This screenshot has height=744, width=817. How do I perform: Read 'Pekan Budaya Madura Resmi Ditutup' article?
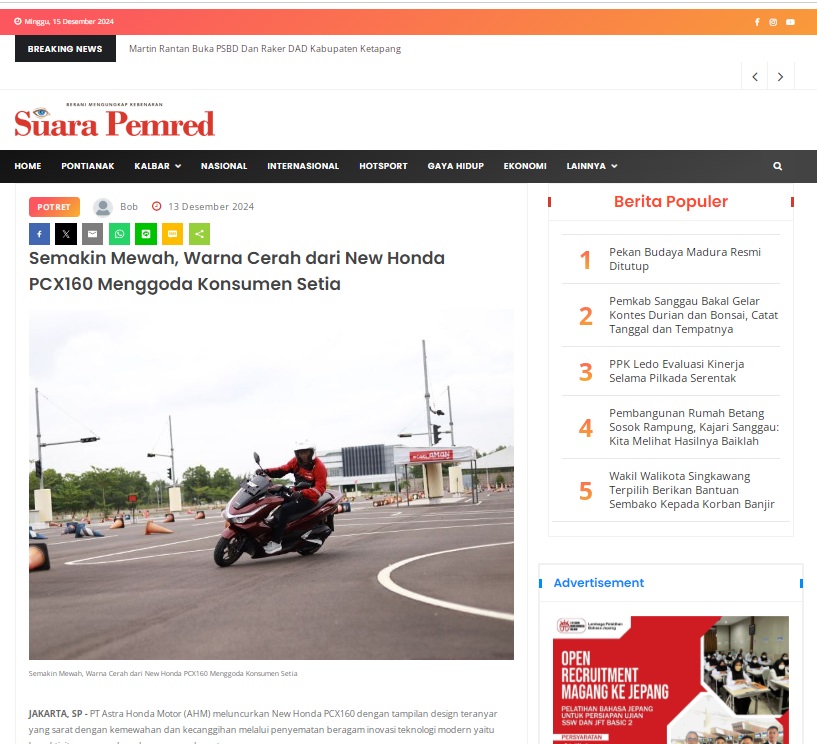685,259
